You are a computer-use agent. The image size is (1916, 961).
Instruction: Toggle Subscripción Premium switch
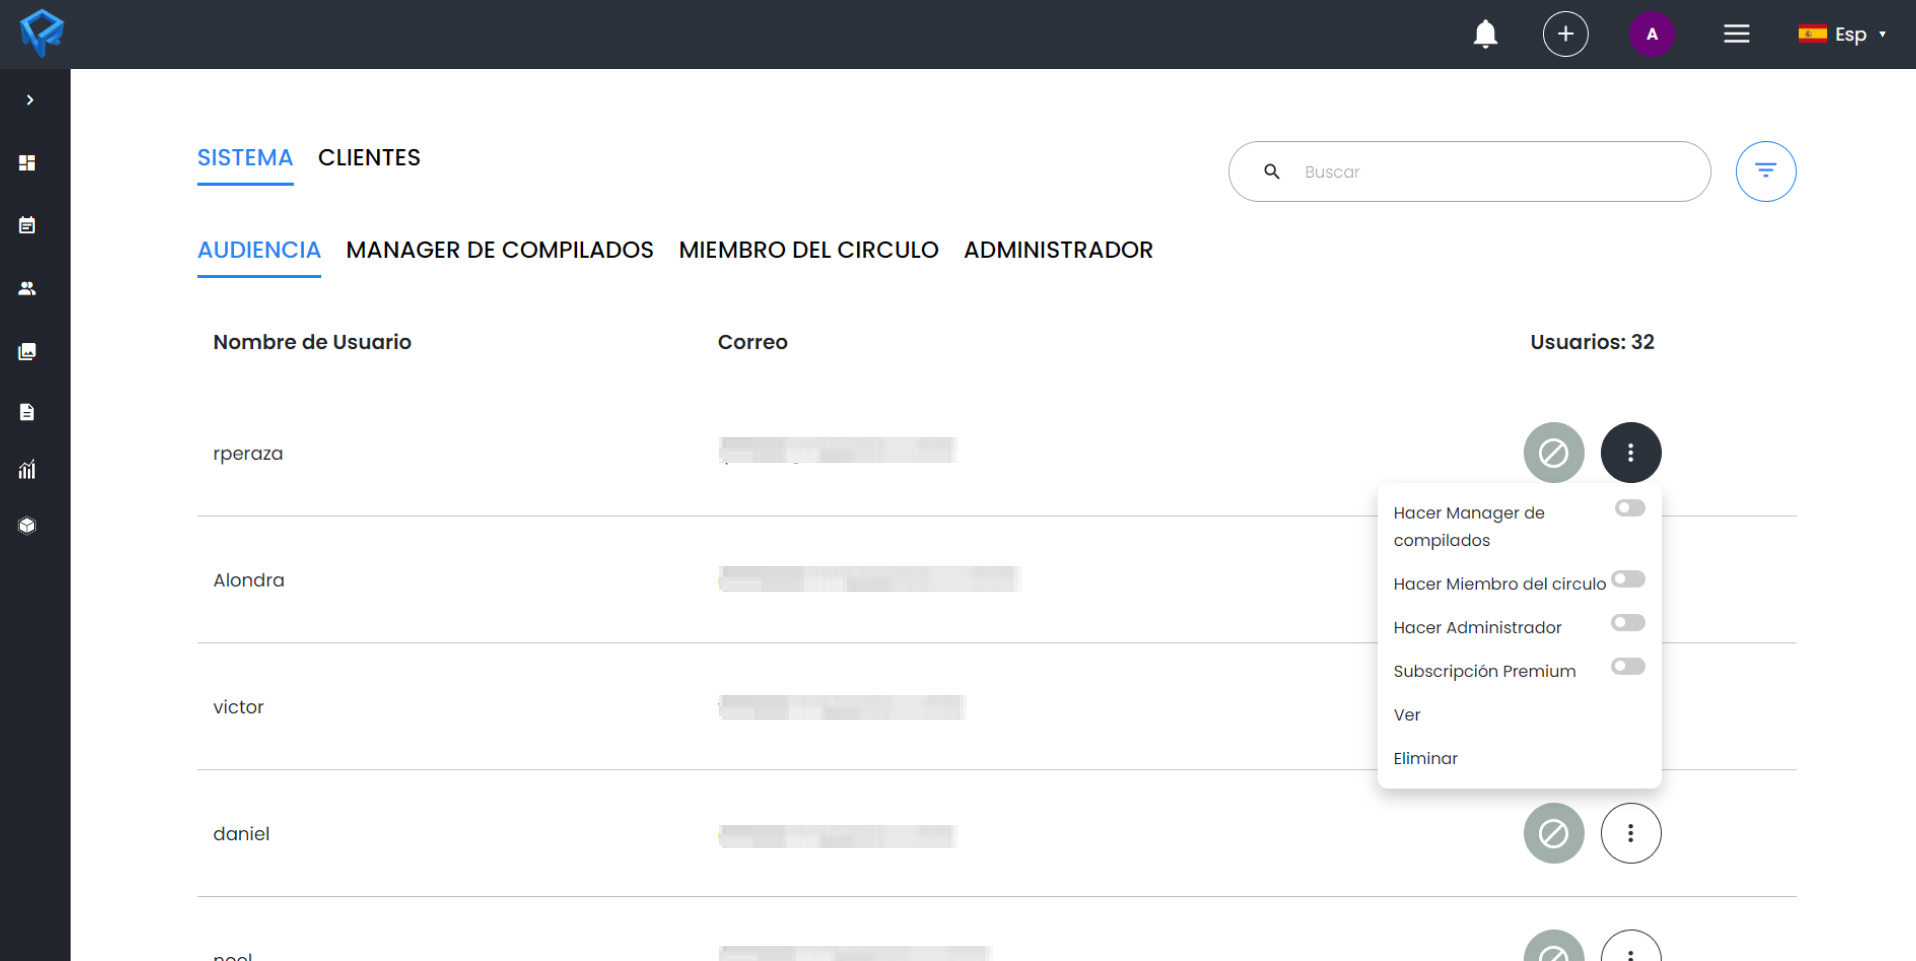pyautogui.click(x=1628, y=667)
